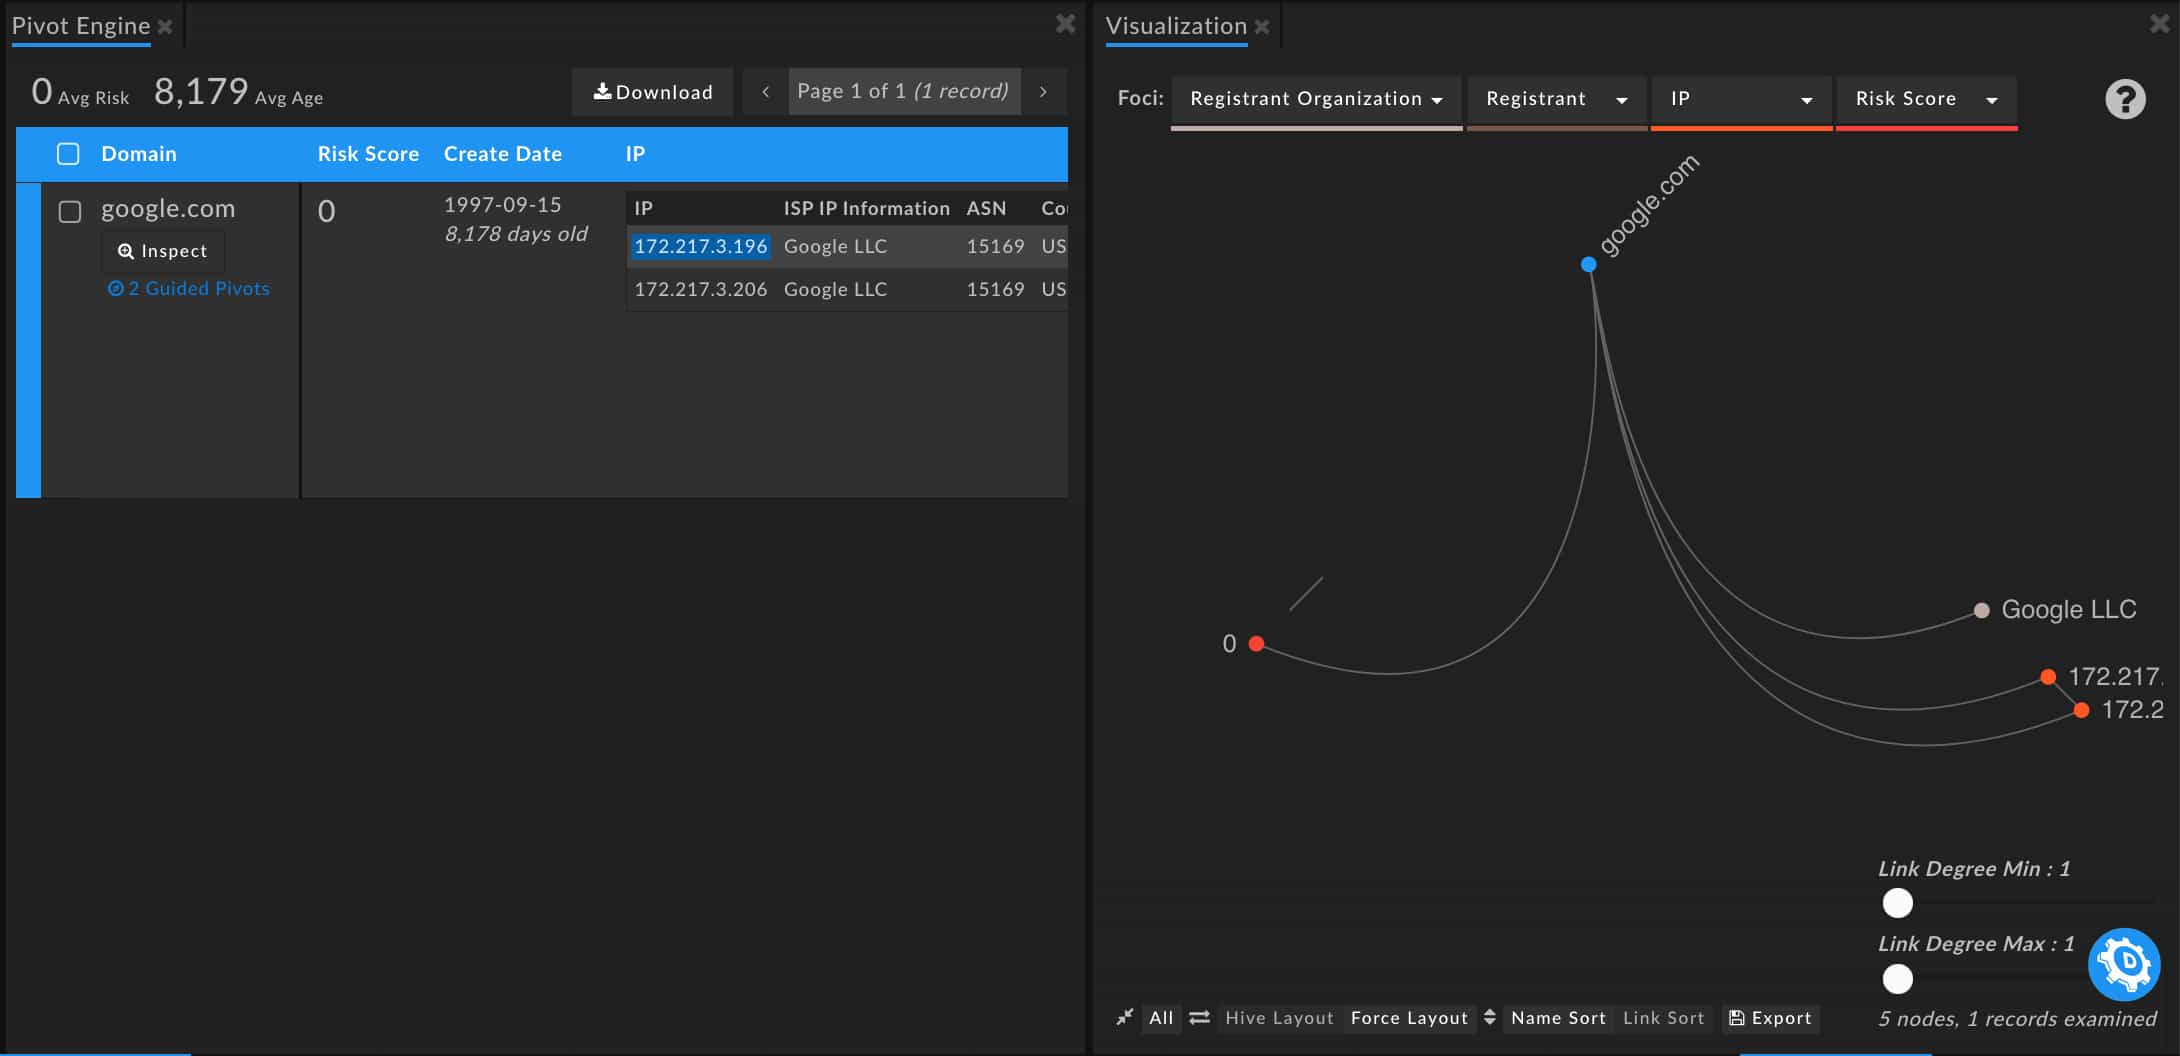Click the swap arrows icon before Hive Layout

[x=1199, y=1017]
